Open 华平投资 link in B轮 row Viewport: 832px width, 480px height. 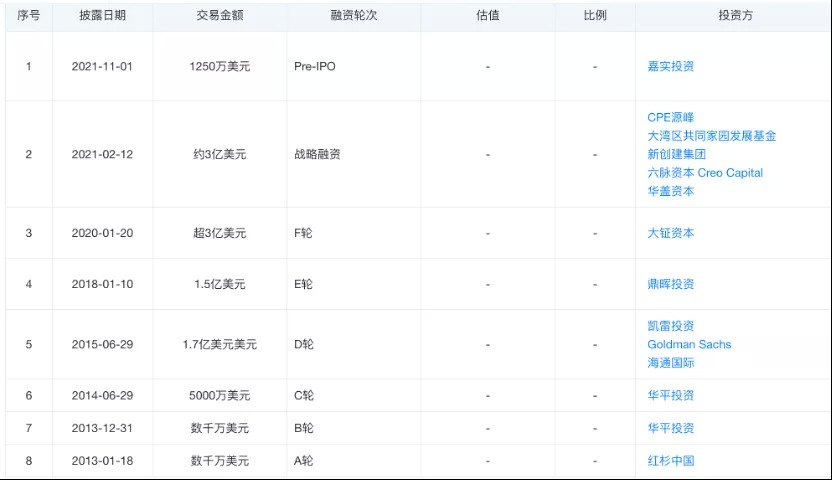[x=670, y=428]
